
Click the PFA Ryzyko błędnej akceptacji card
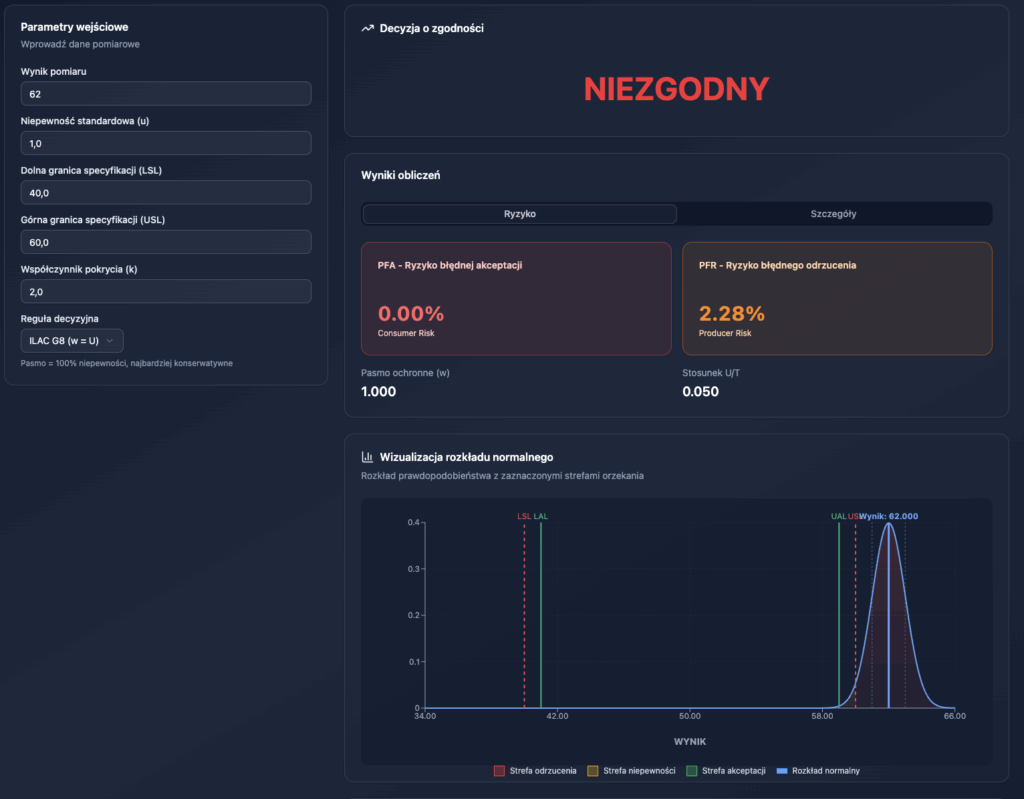point(517,298)
